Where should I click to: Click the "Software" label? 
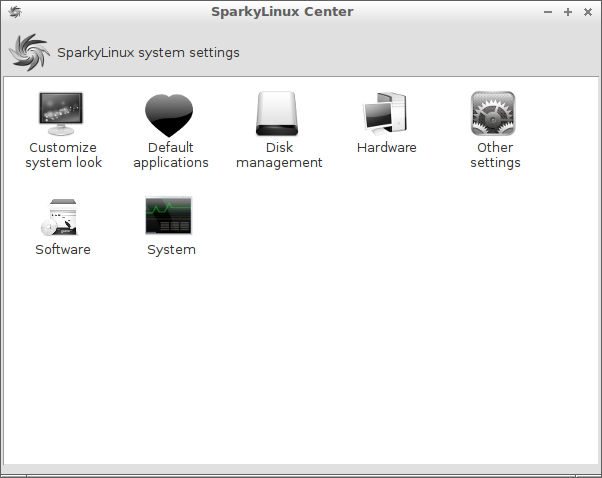(x=63, y=250)
